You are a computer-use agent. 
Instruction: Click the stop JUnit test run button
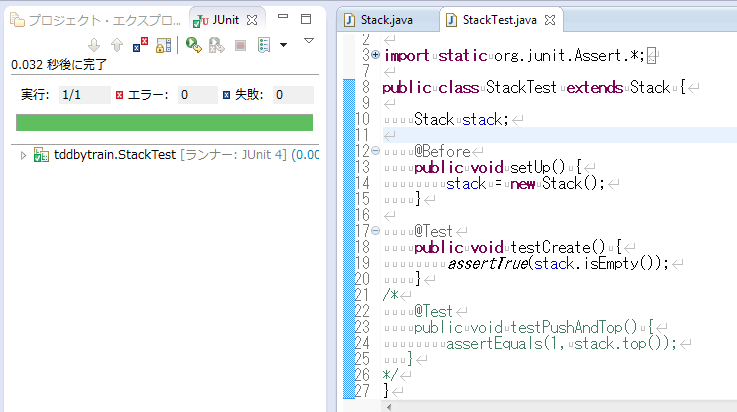tap(240, 45)
